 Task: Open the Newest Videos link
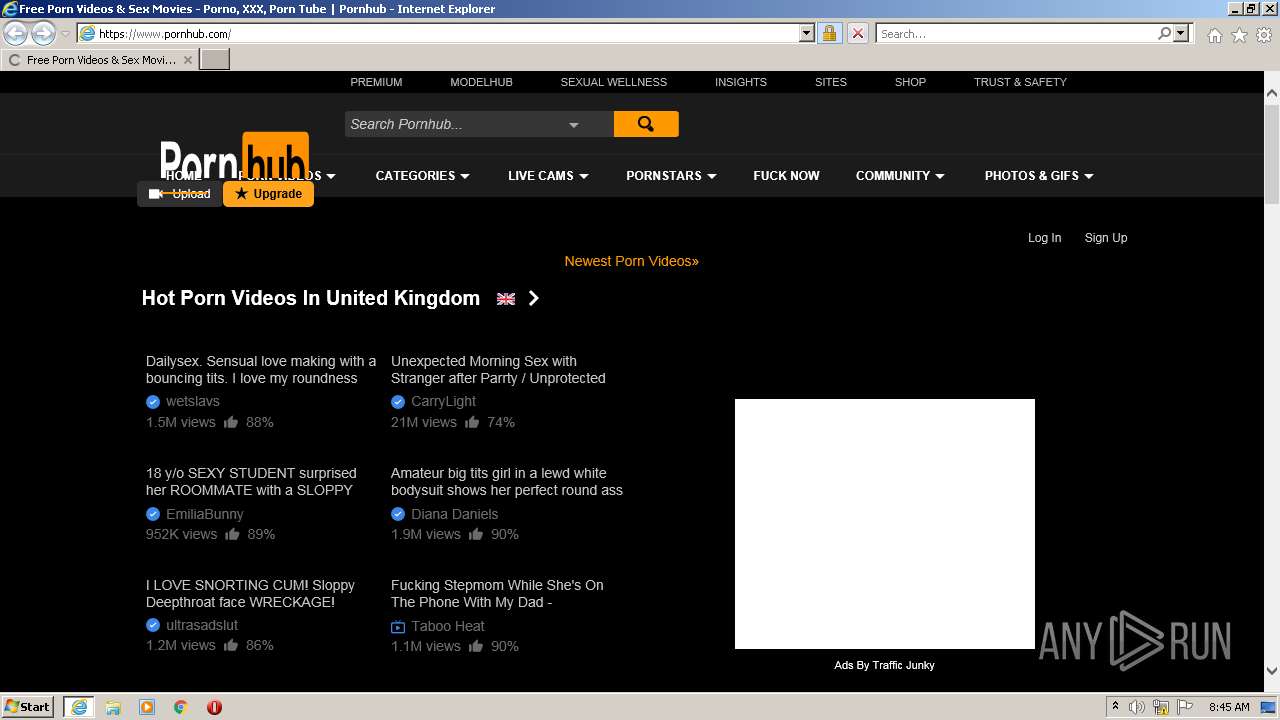point(631,261)
